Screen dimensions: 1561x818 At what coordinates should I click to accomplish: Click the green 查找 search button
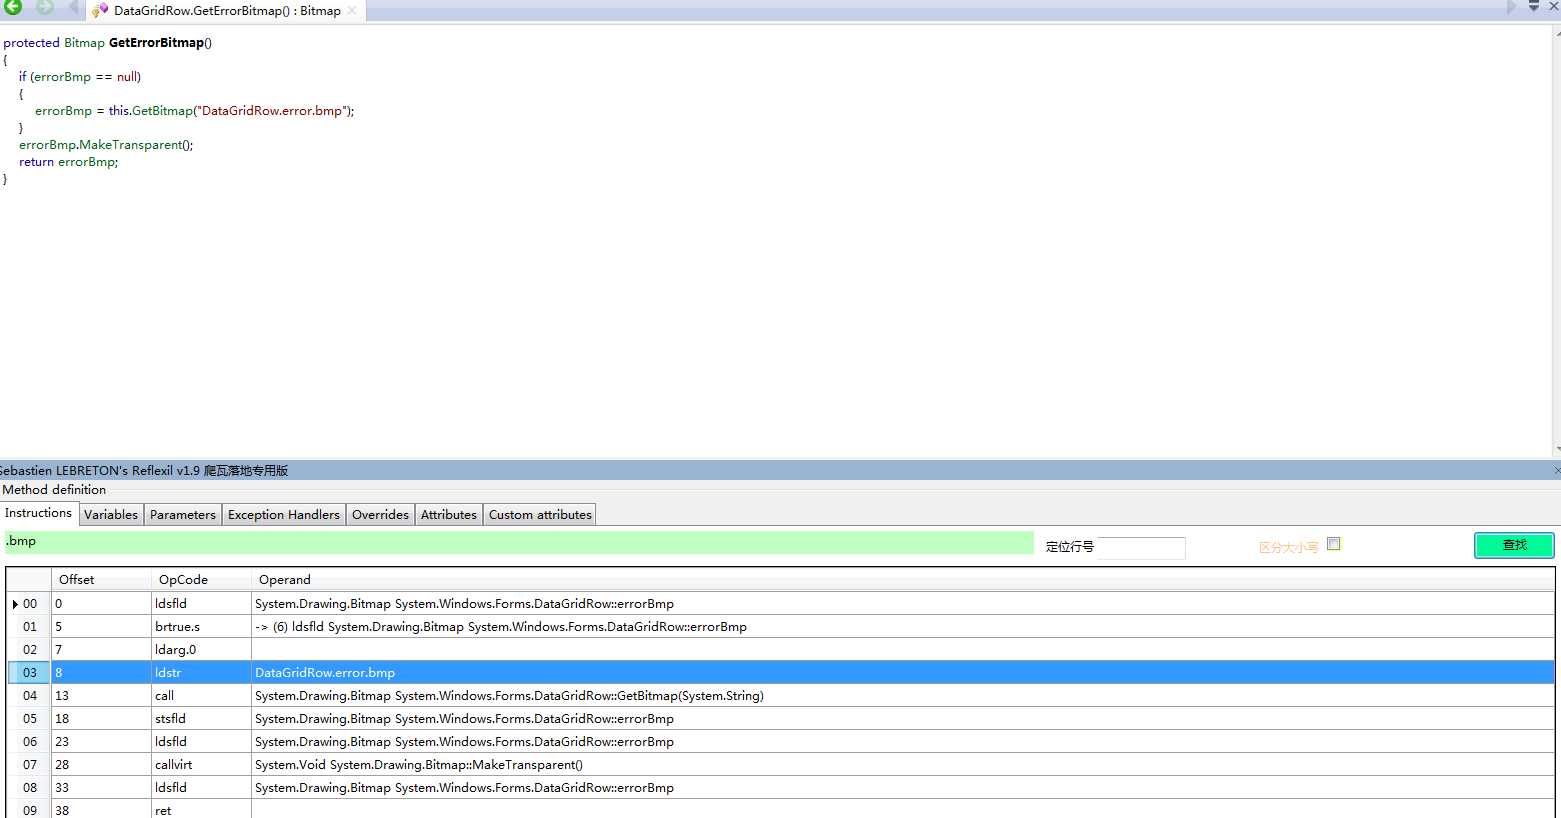1514,545
